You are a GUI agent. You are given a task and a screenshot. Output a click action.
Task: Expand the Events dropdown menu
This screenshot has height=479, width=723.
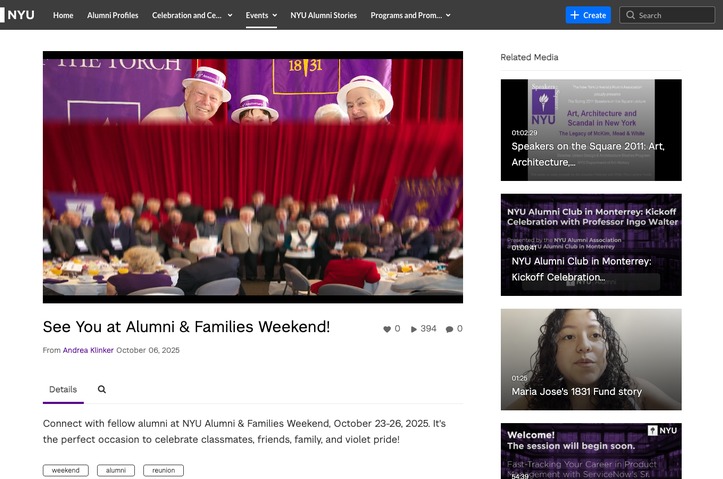[261, 15]
